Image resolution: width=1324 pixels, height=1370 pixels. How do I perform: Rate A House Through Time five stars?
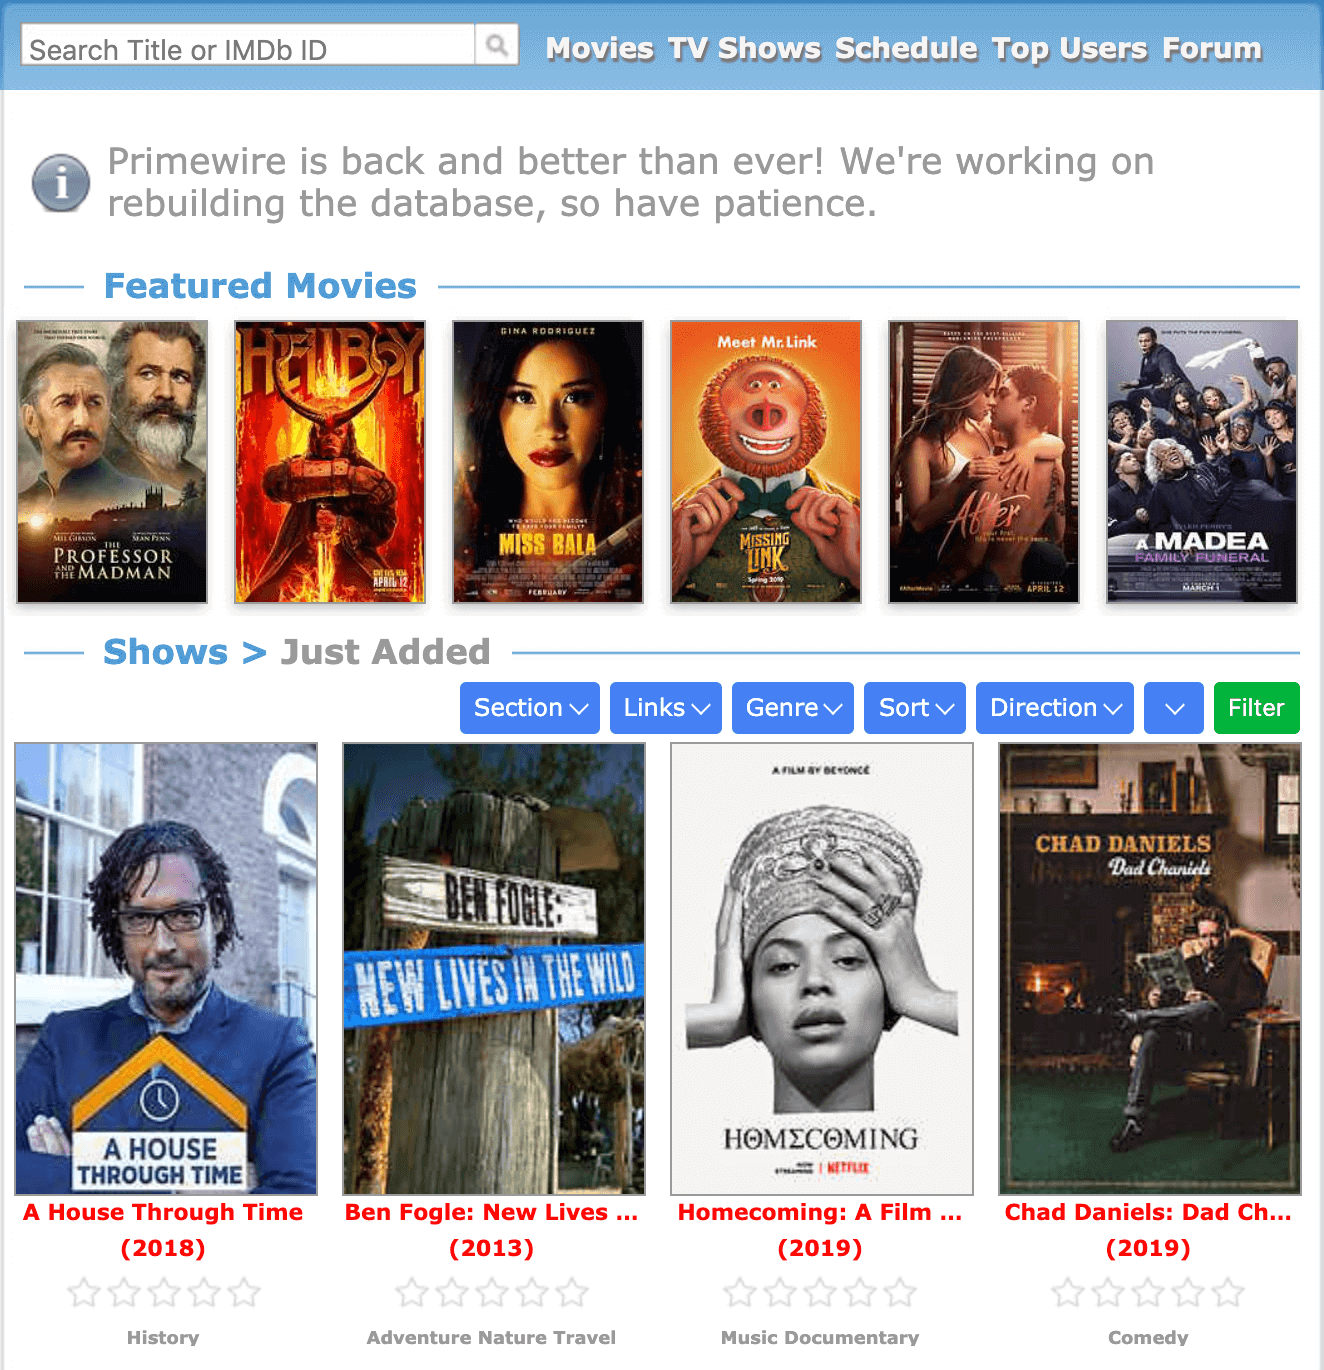click(244, 1293)
